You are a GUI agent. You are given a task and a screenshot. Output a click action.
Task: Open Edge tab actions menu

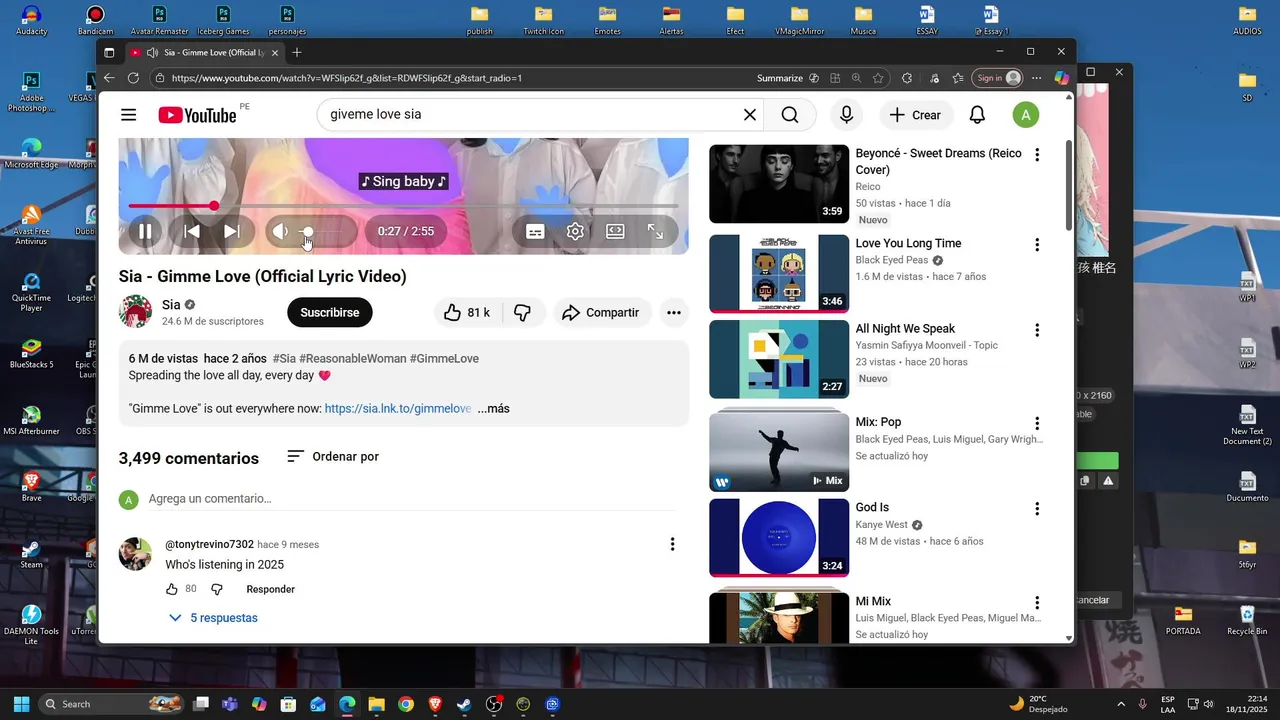coord(110,52)
